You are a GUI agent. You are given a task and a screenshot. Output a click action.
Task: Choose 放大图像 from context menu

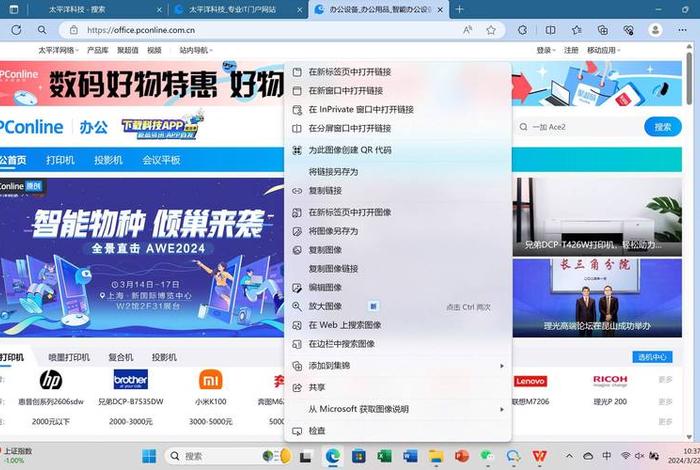[397, 306]
